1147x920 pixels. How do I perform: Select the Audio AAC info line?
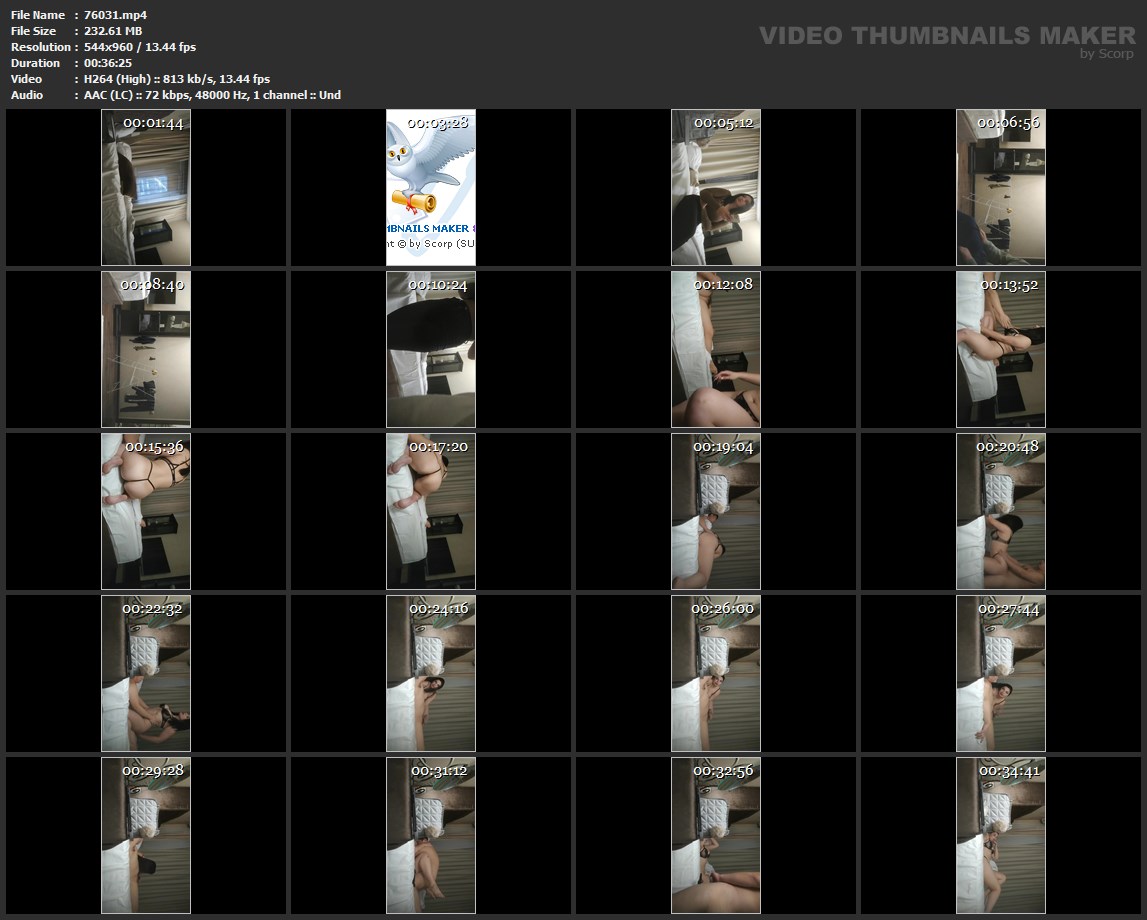pos(212,95)
